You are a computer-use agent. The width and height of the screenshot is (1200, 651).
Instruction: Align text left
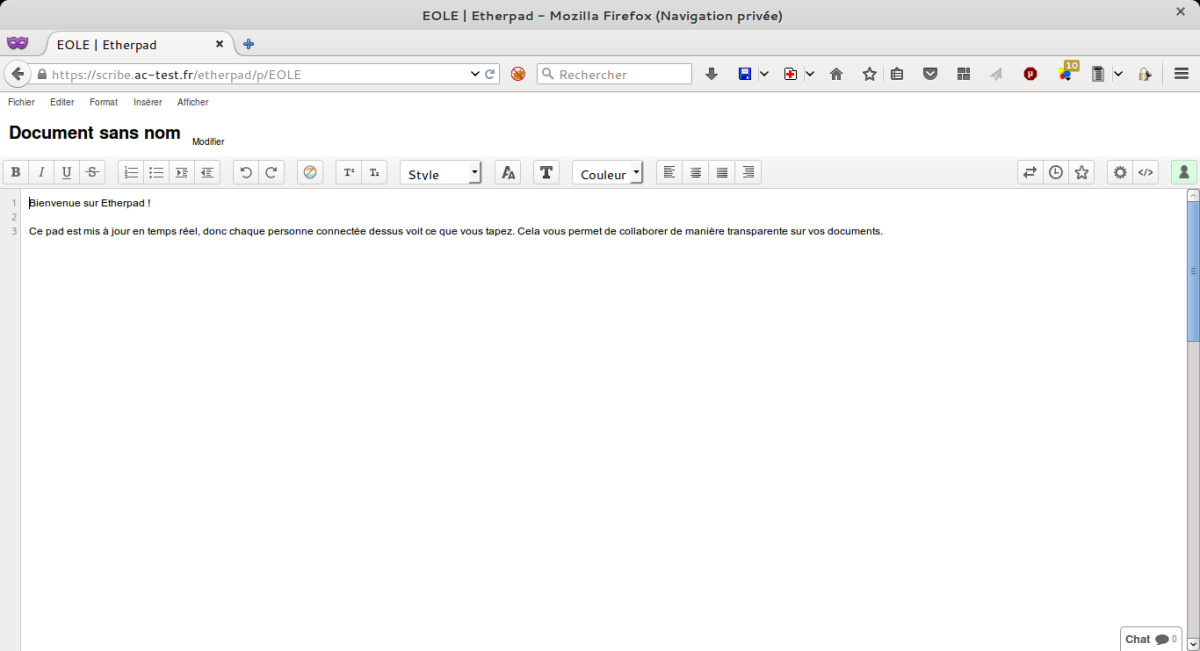pos(670,172)
